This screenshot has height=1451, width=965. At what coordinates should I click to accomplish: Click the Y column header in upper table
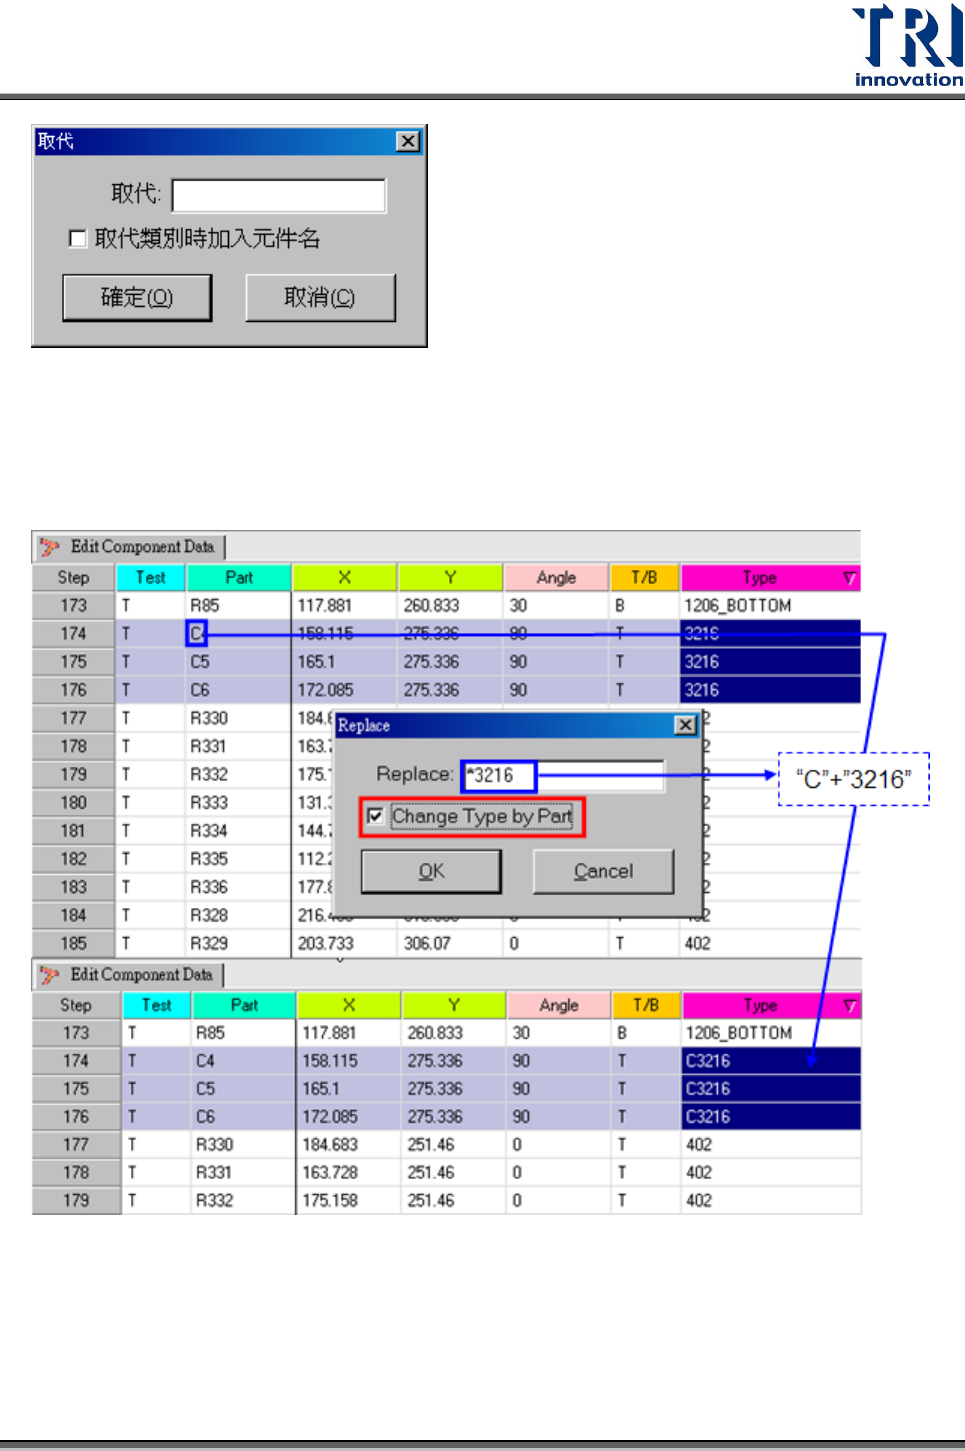pos(450,578)
